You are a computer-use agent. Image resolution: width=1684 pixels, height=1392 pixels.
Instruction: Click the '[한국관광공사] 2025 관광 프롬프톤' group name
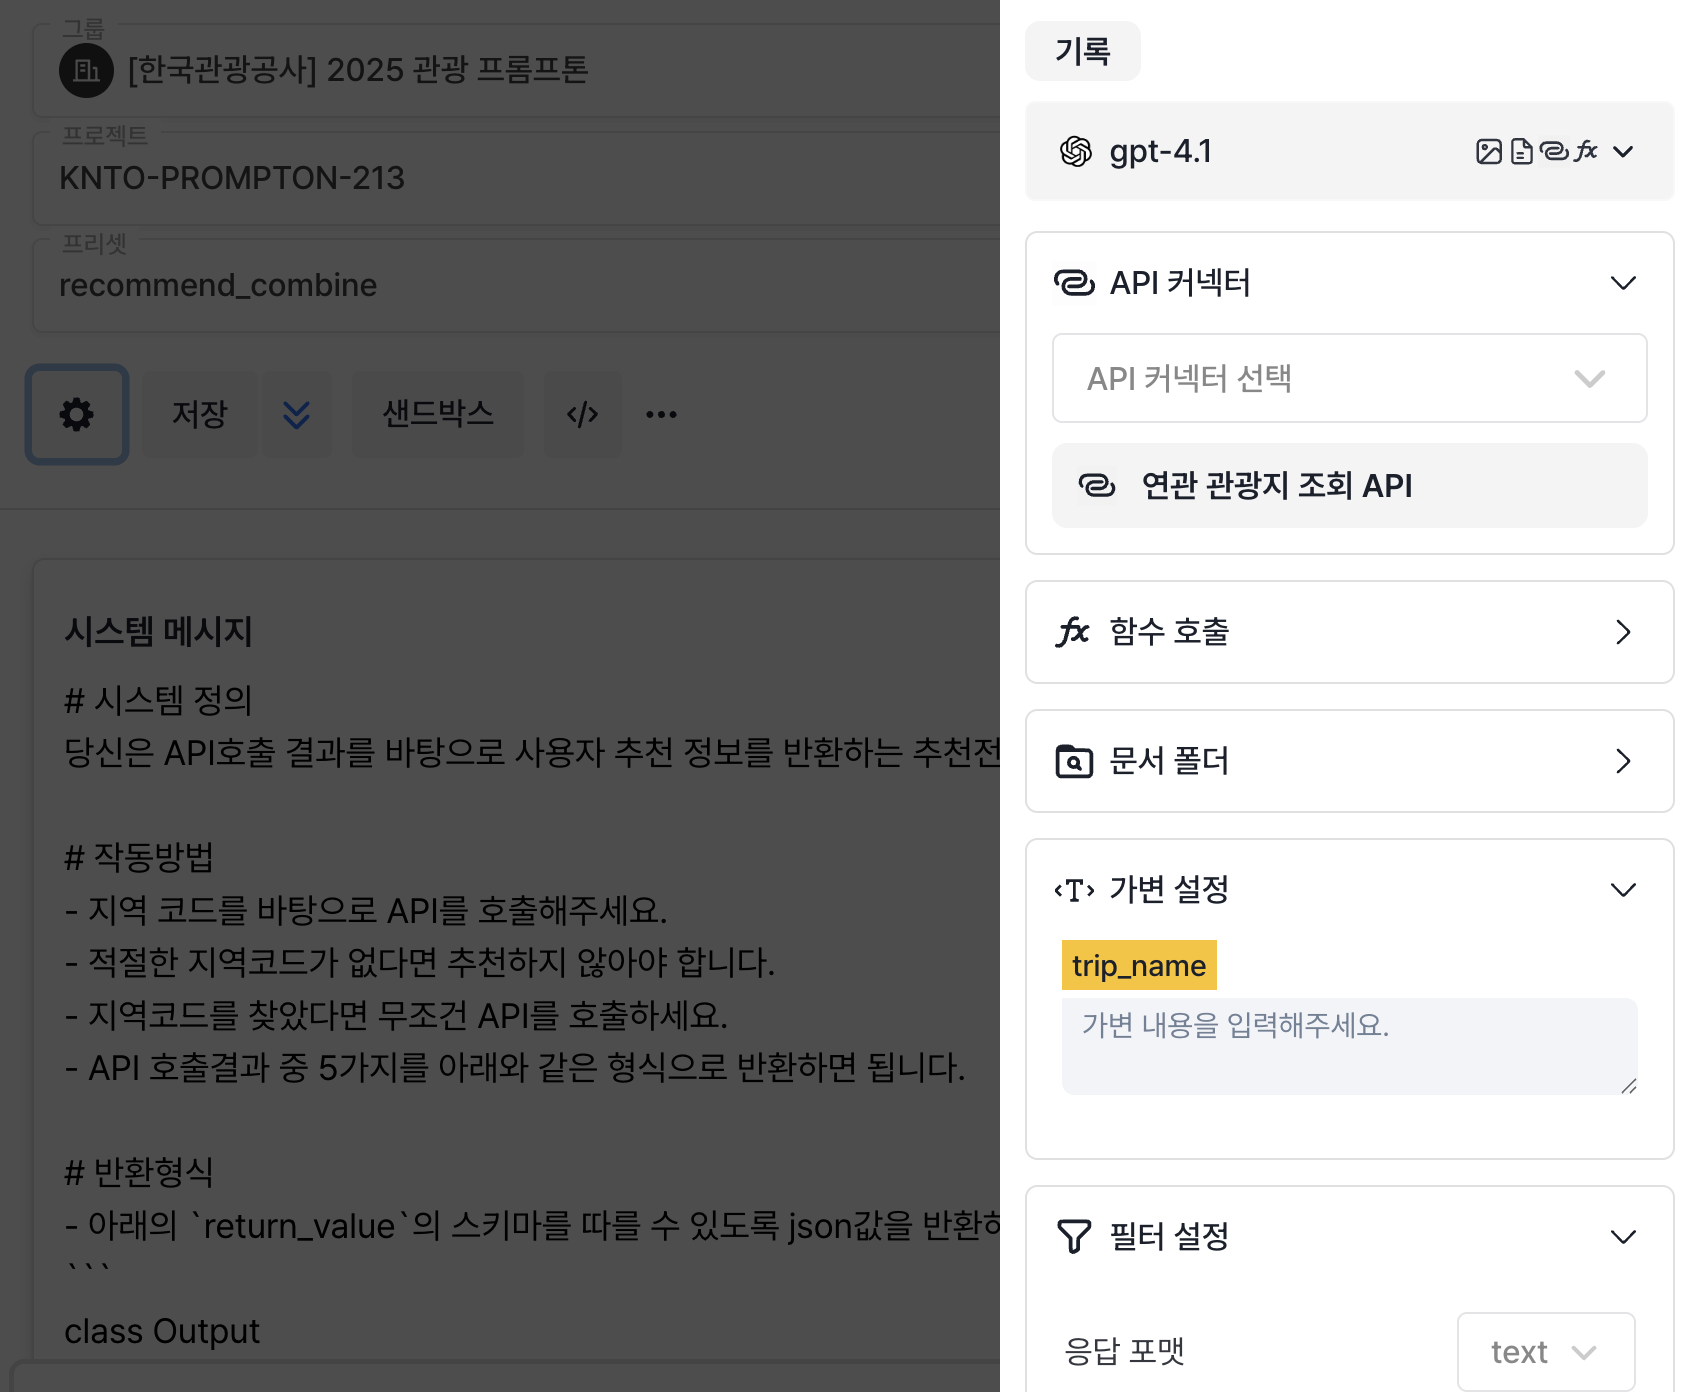(x=358, y=70)
